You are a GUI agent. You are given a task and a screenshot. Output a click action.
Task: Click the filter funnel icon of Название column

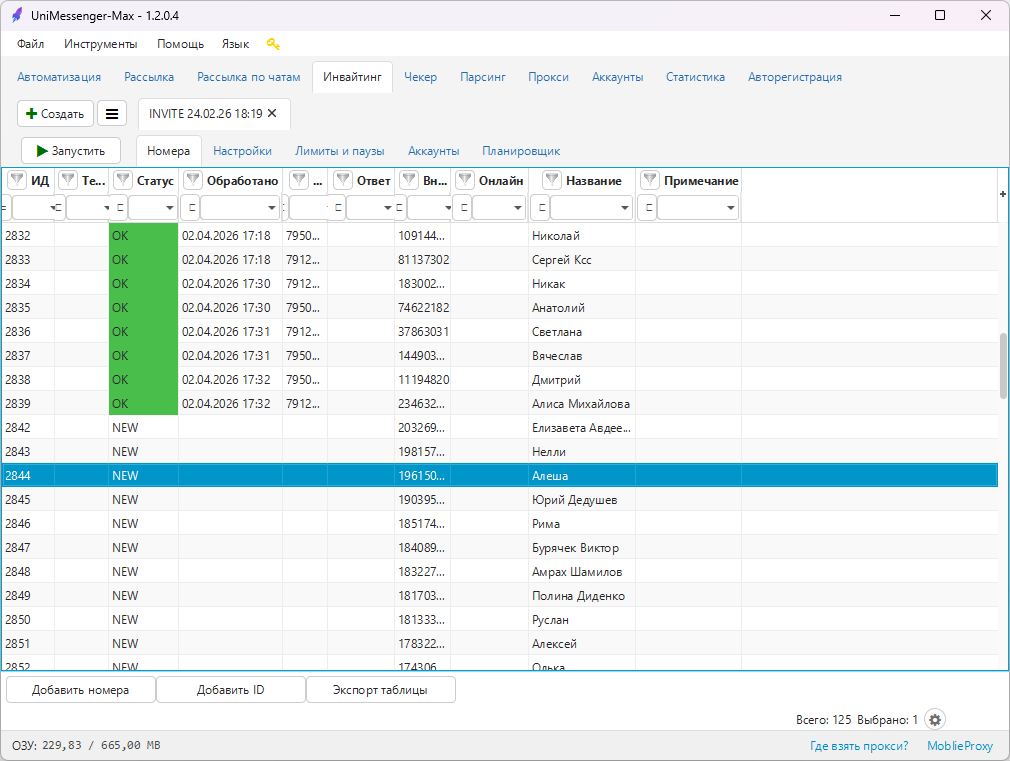[x=552, y=180]
